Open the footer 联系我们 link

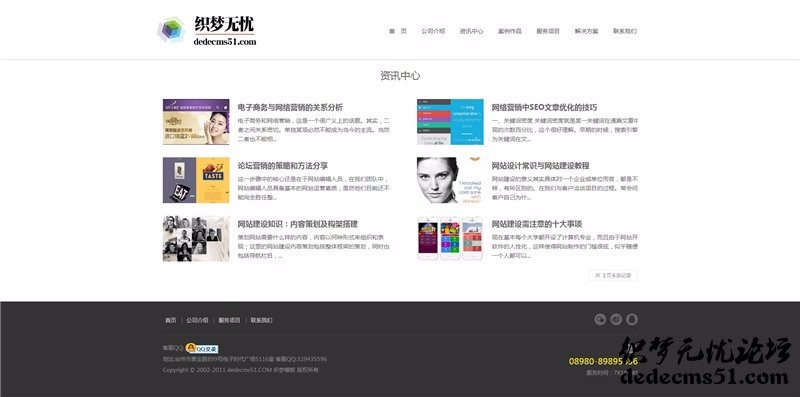point(261,320)
